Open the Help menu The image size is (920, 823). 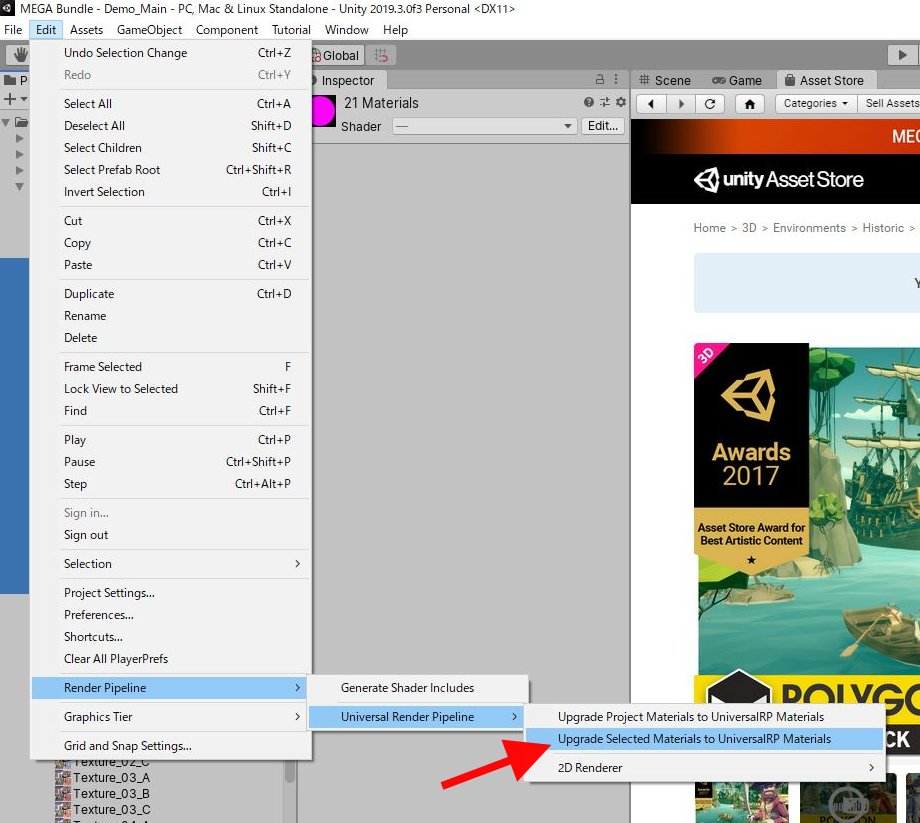coord(395,29)
